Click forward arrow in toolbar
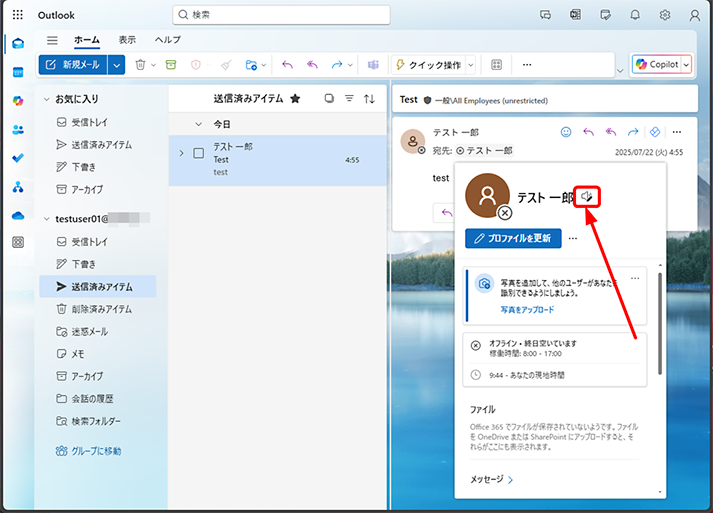Screen dimensions: 713x513 point(337,65)
